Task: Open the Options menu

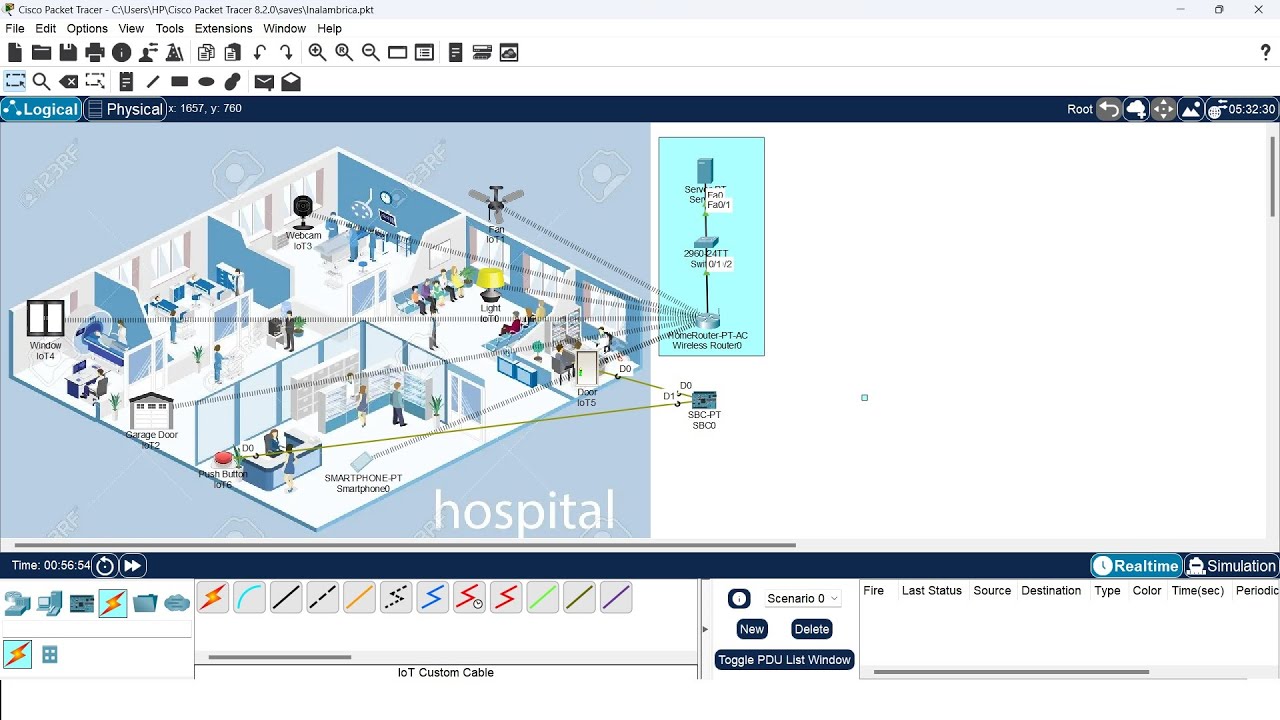Action: pos(87,29)
